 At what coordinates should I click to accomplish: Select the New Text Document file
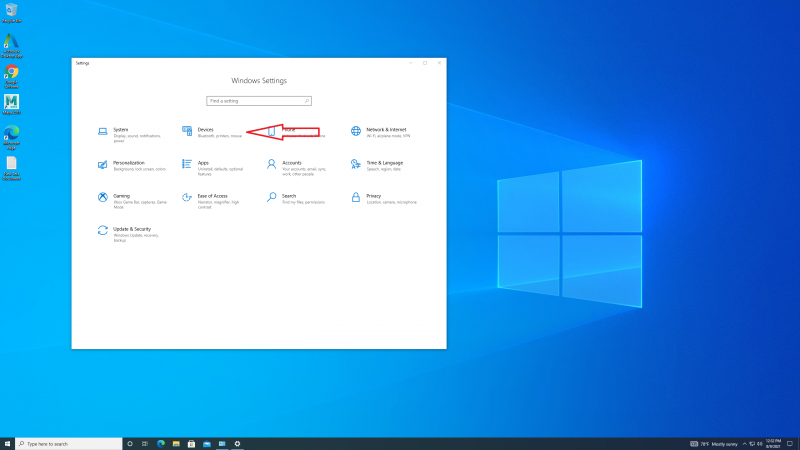(x=11, y=168)
